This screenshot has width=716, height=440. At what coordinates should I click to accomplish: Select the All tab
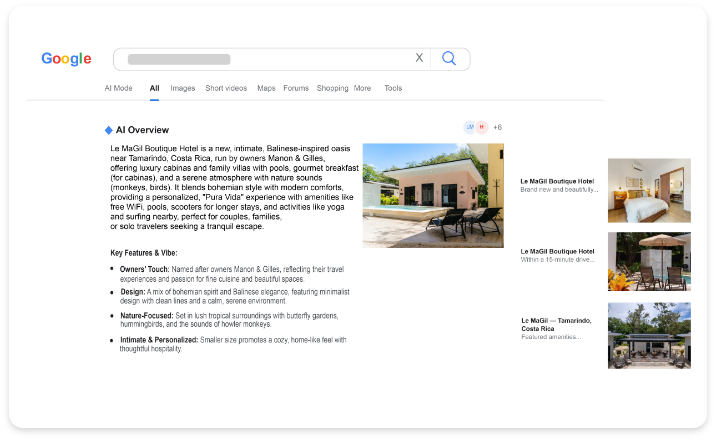pos(154,88)
